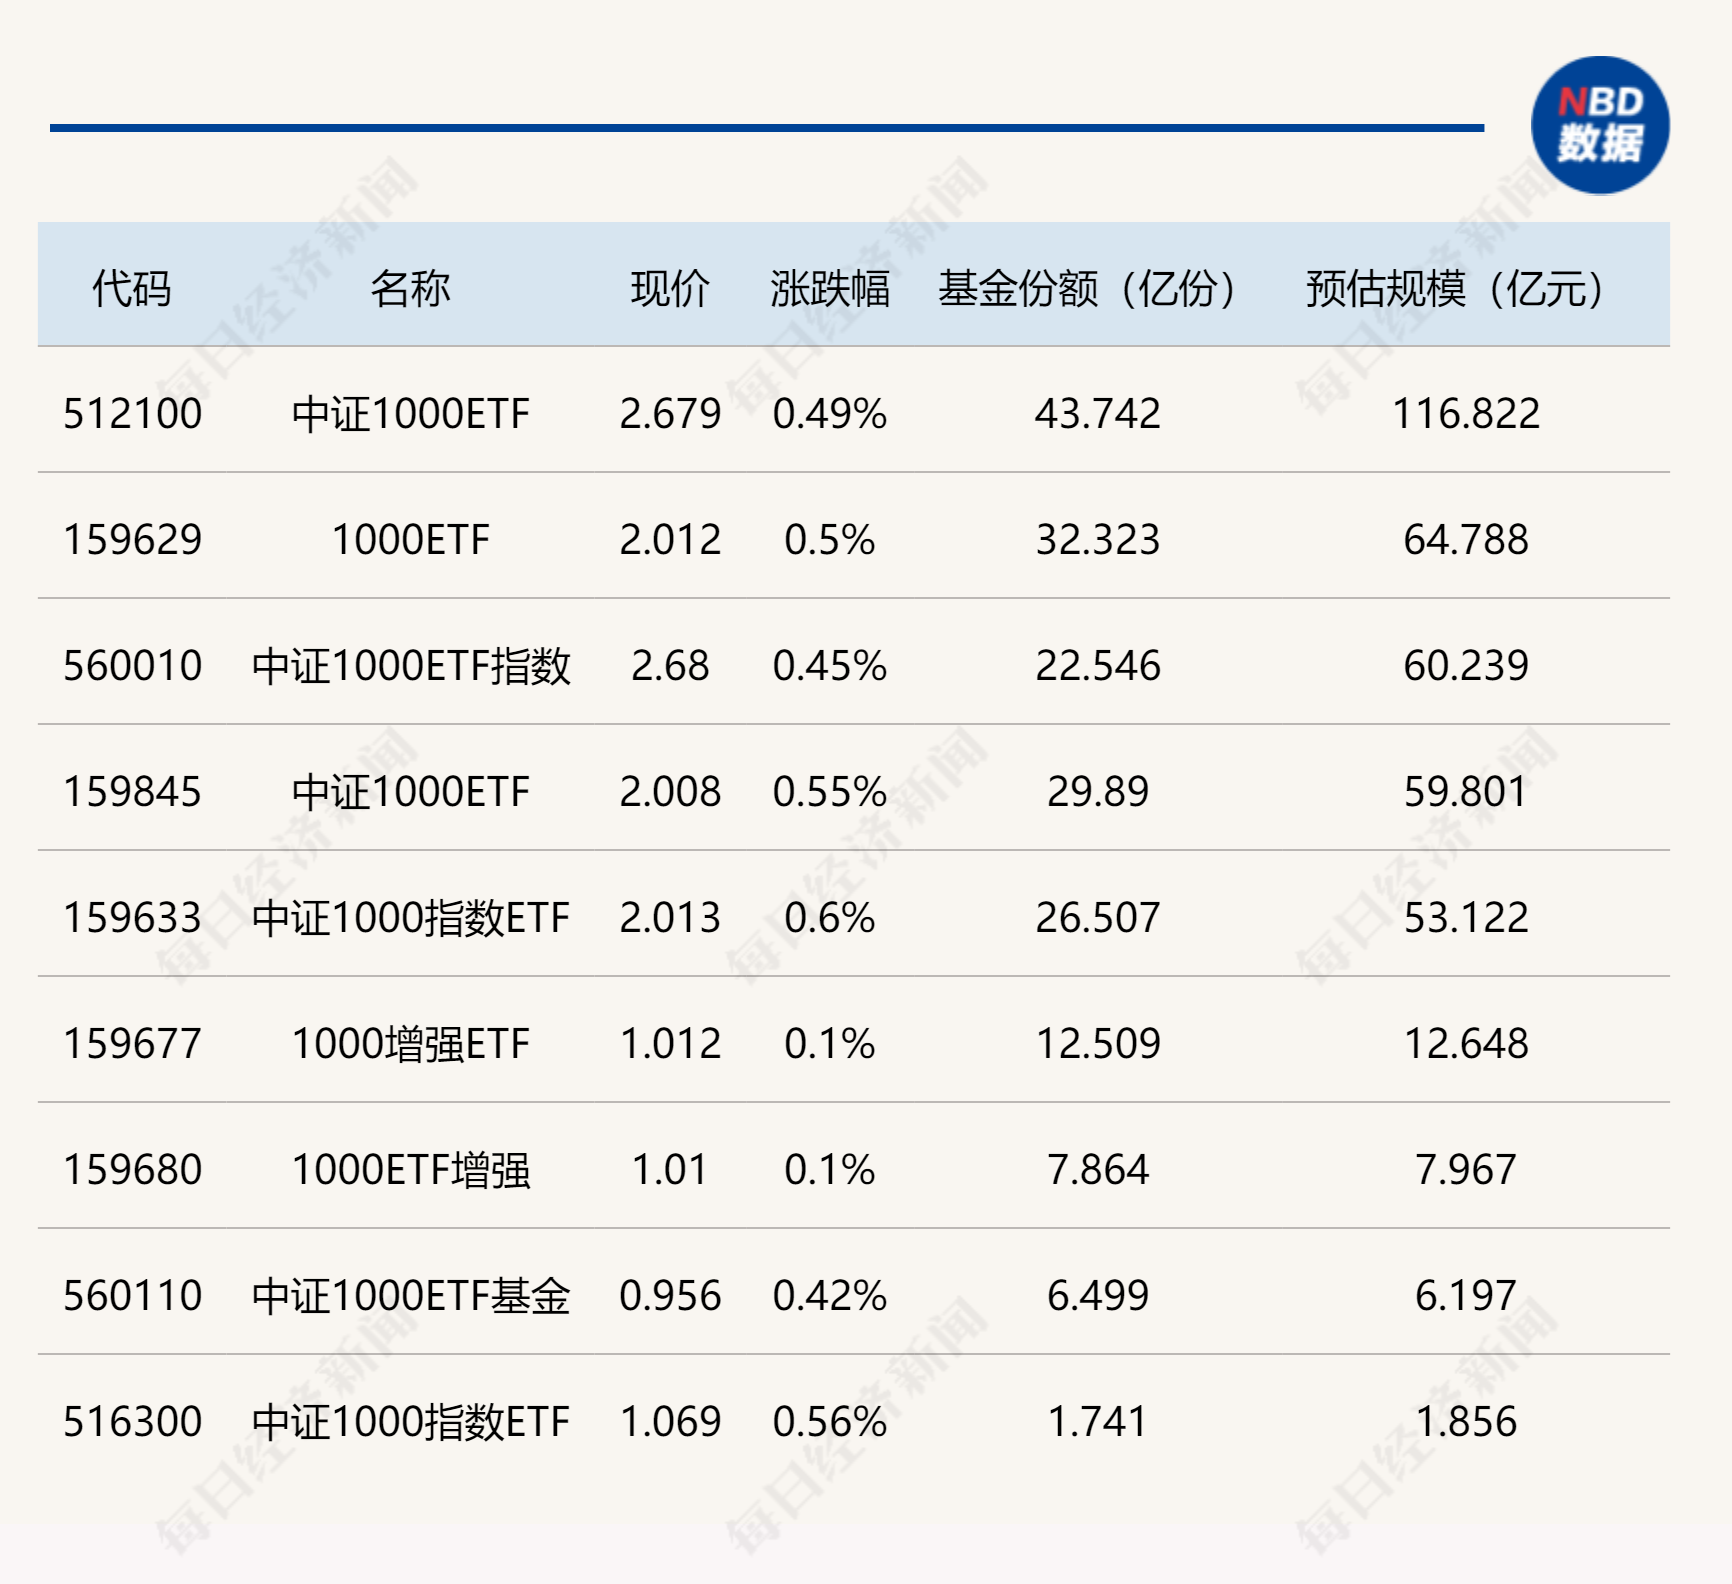1732x1584 pixels.
Task: Click fund code 516300
Action: (132, 1422)
